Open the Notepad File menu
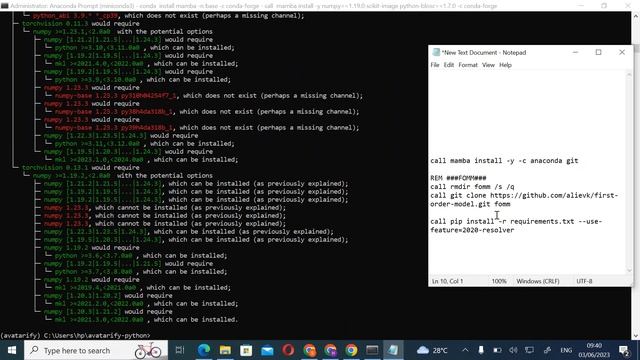Screen dimensions: 640x360 point(435,65)
